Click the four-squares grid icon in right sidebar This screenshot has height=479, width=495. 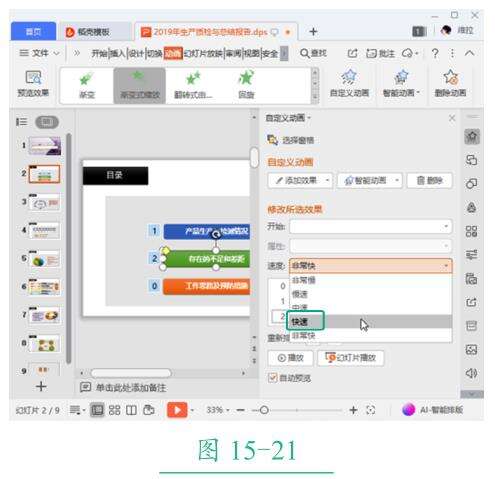(x=471, y=231)
